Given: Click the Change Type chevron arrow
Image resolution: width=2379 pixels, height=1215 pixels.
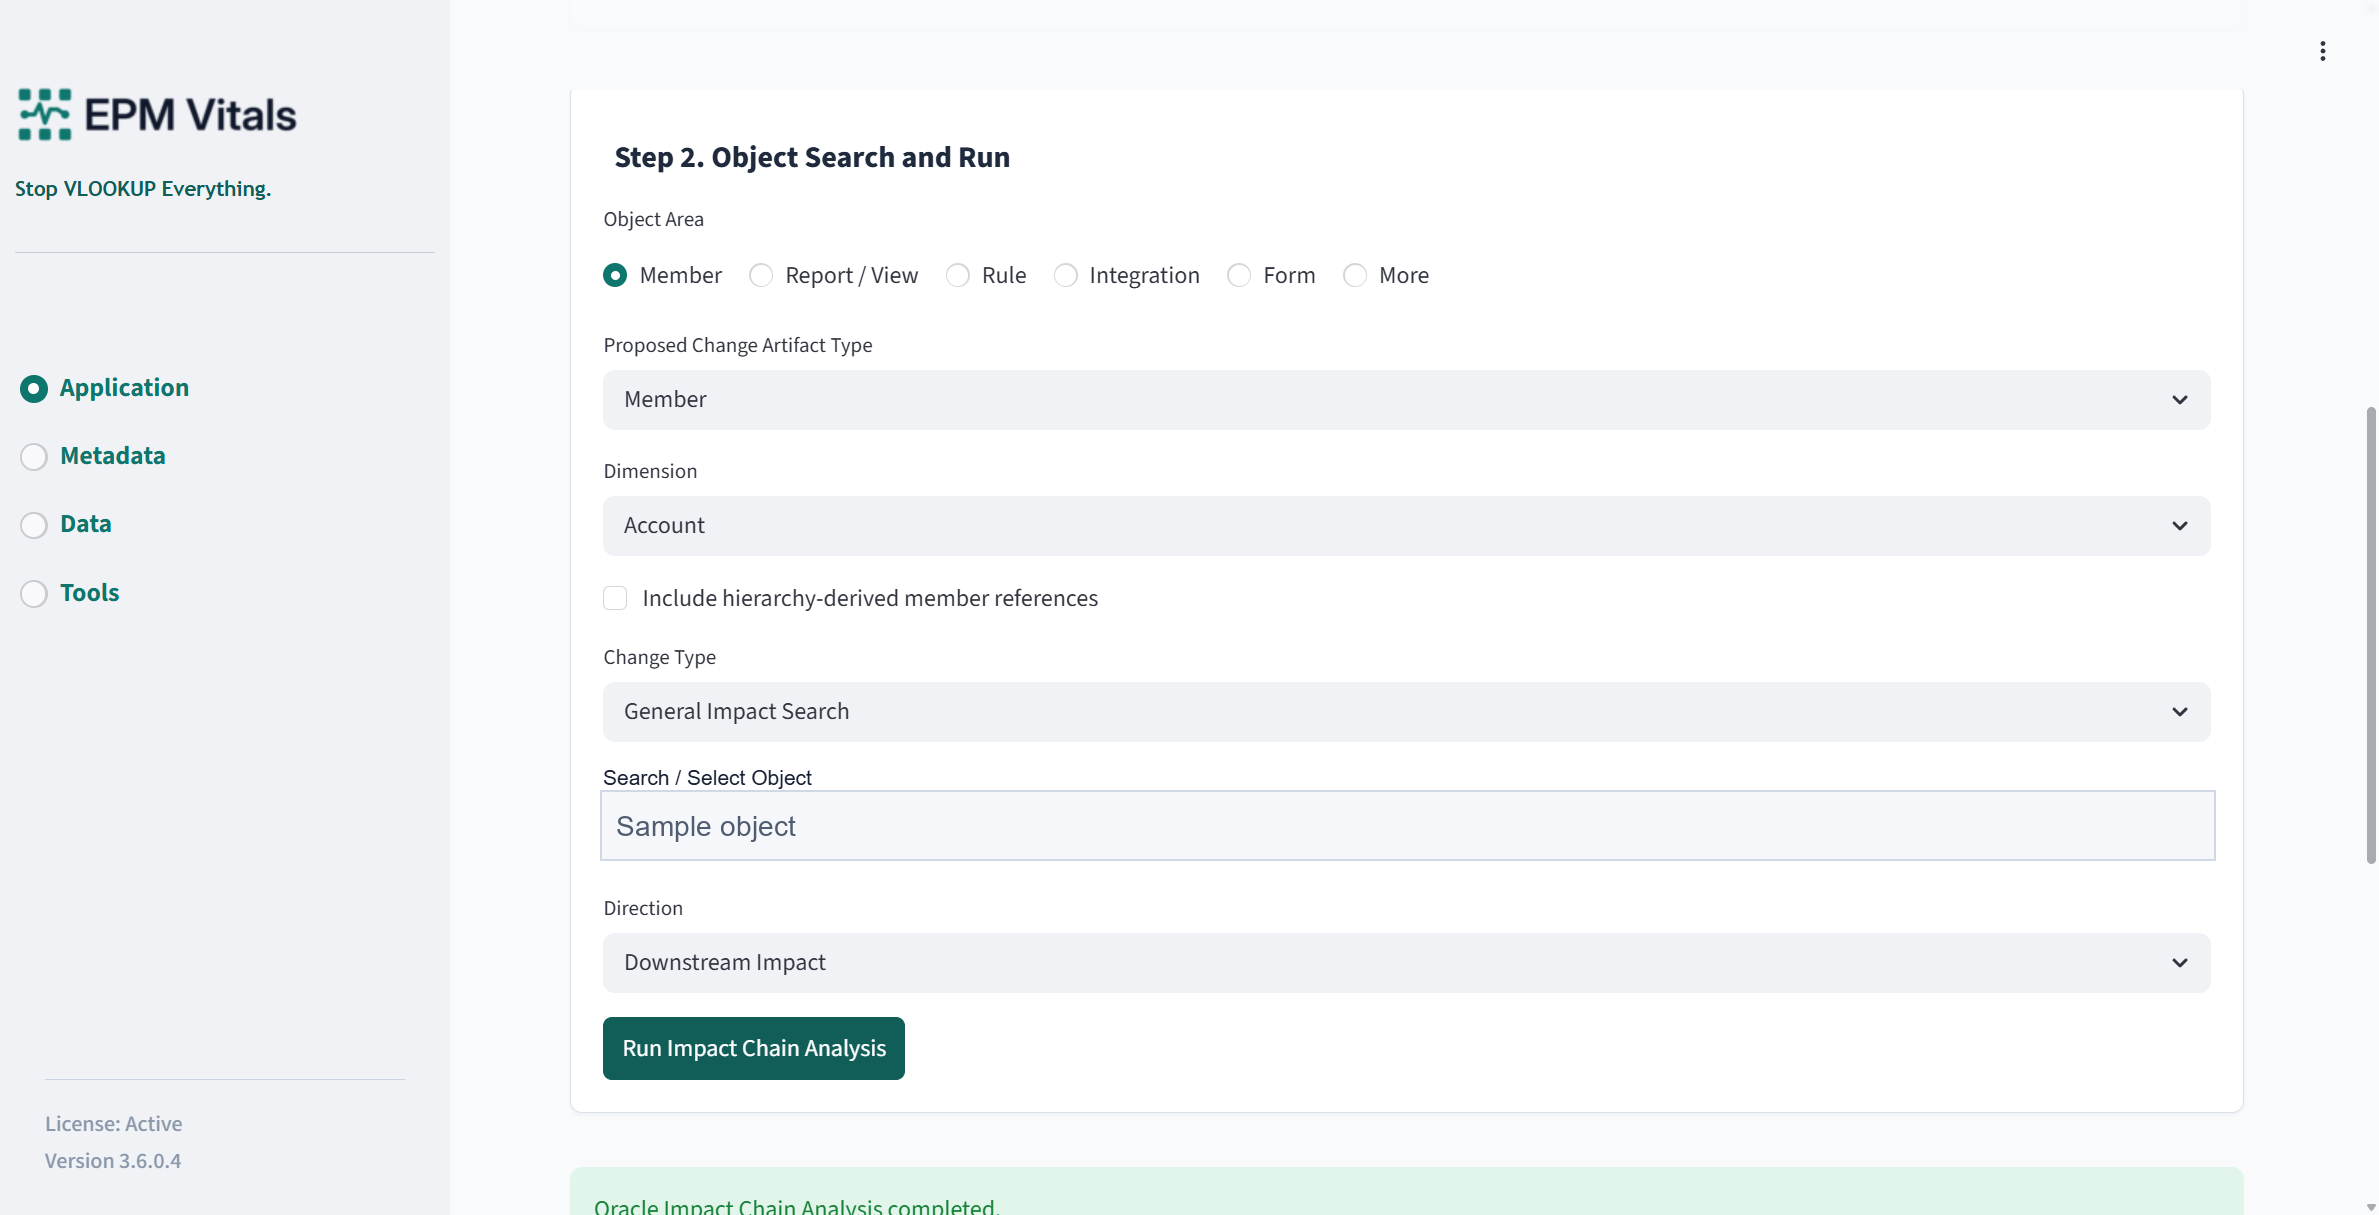Looking at the screenshot, I should click(2180, 712).
